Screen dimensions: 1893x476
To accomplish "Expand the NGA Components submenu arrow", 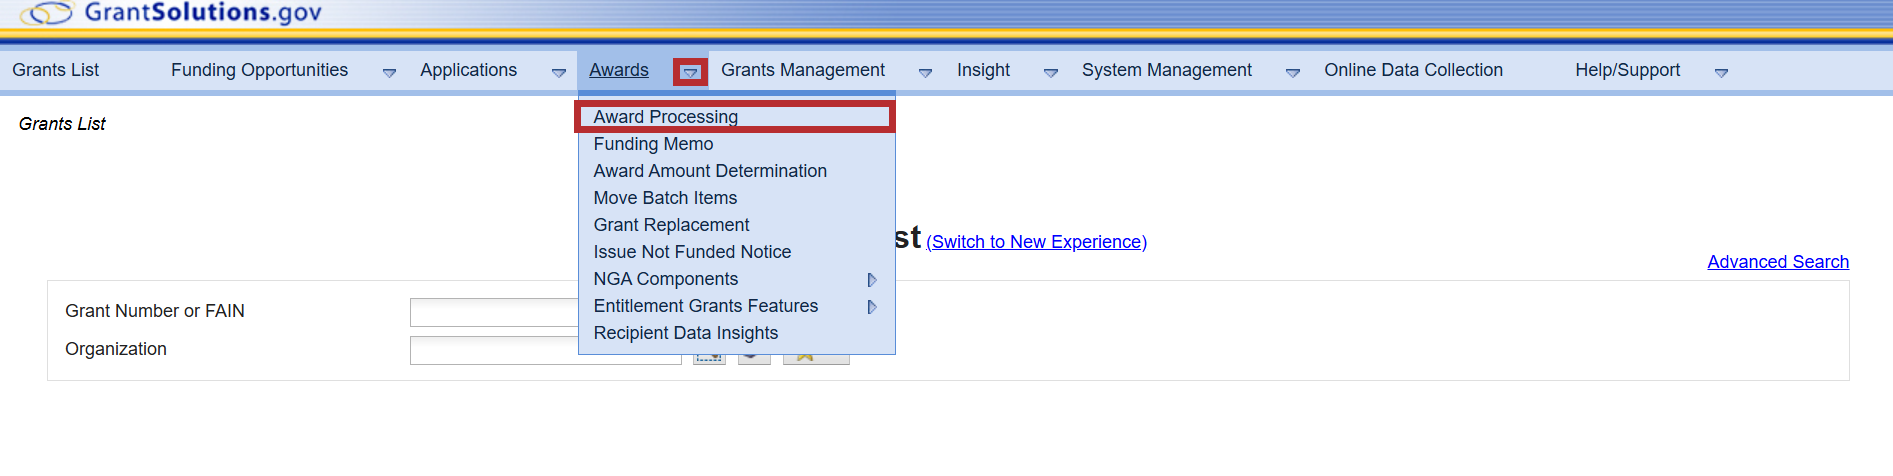I will [x=872, y=280].
